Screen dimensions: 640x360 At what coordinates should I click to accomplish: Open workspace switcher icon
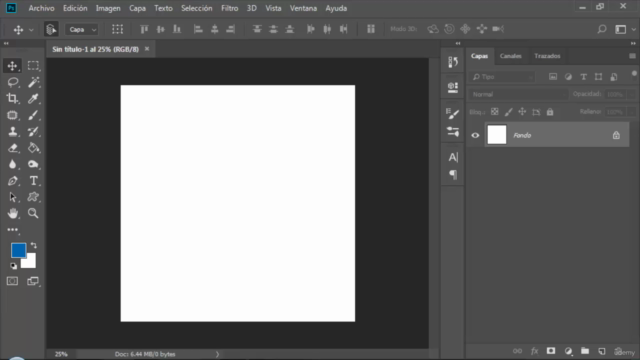coord(620,29)
